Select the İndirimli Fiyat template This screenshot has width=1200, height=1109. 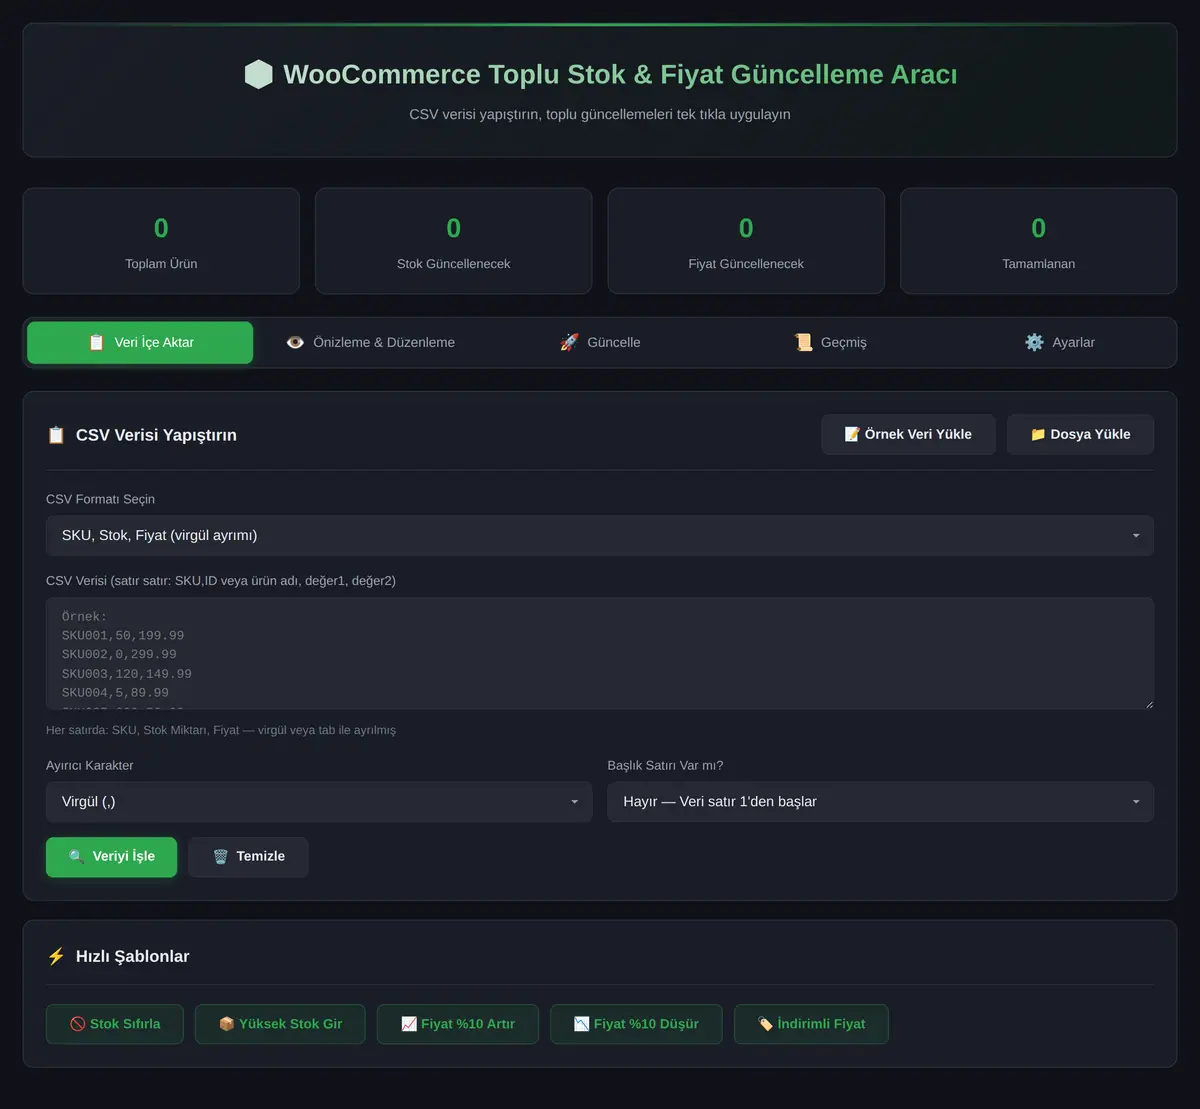tap(811, 1024)
